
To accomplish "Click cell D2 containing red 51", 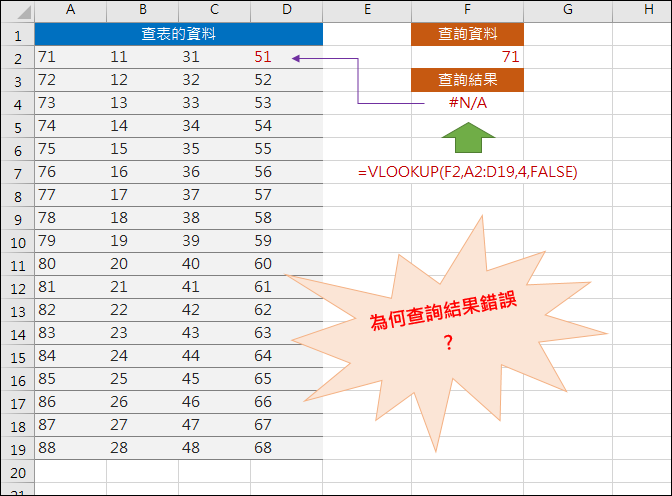I will (287, 57).
